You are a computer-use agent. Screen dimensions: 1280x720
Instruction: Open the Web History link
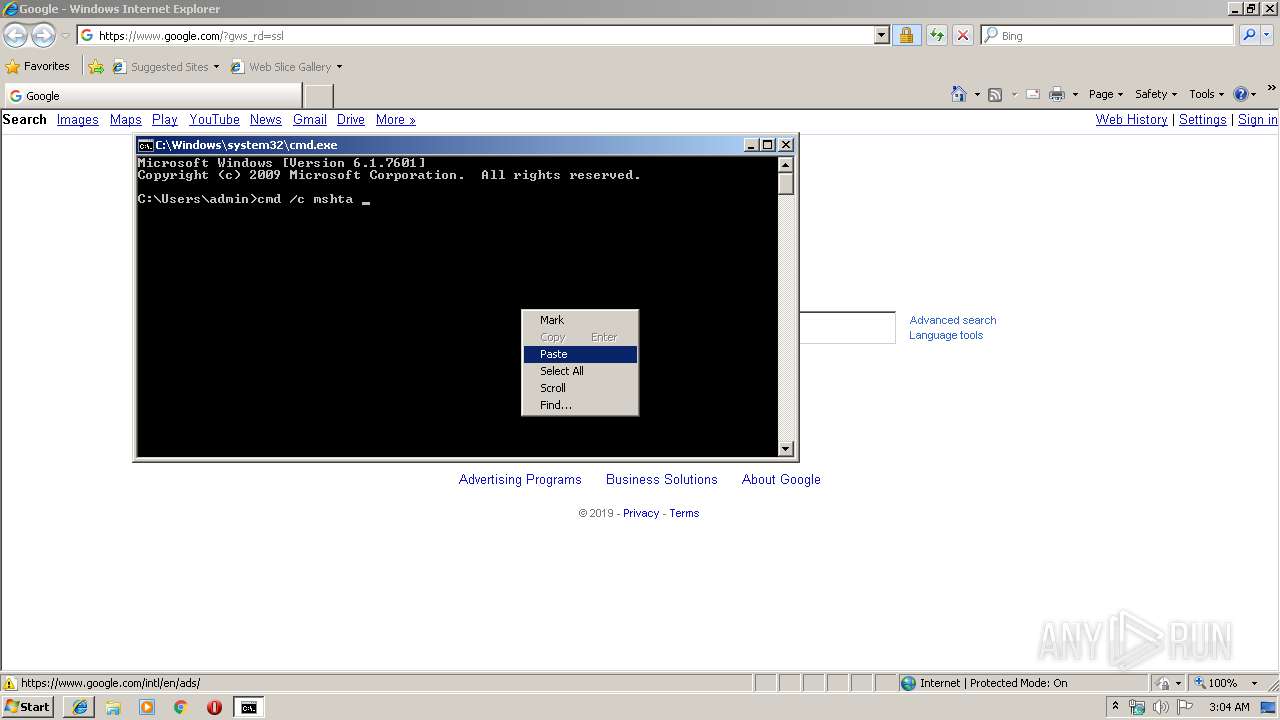click(1131, 119)
